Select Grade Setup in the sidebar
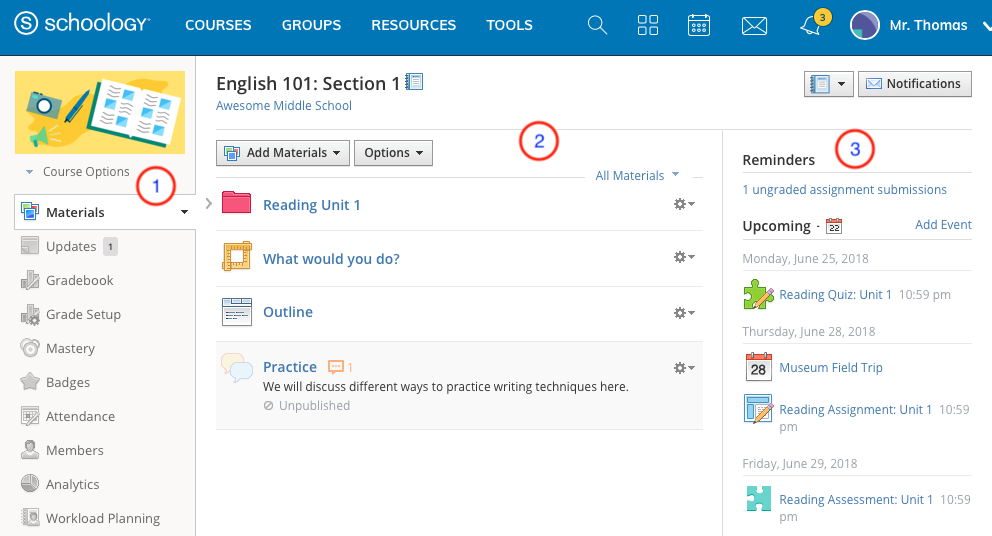The height and width of the screenshot is (536, 992). pyautogui.click(x=84, y=314)
